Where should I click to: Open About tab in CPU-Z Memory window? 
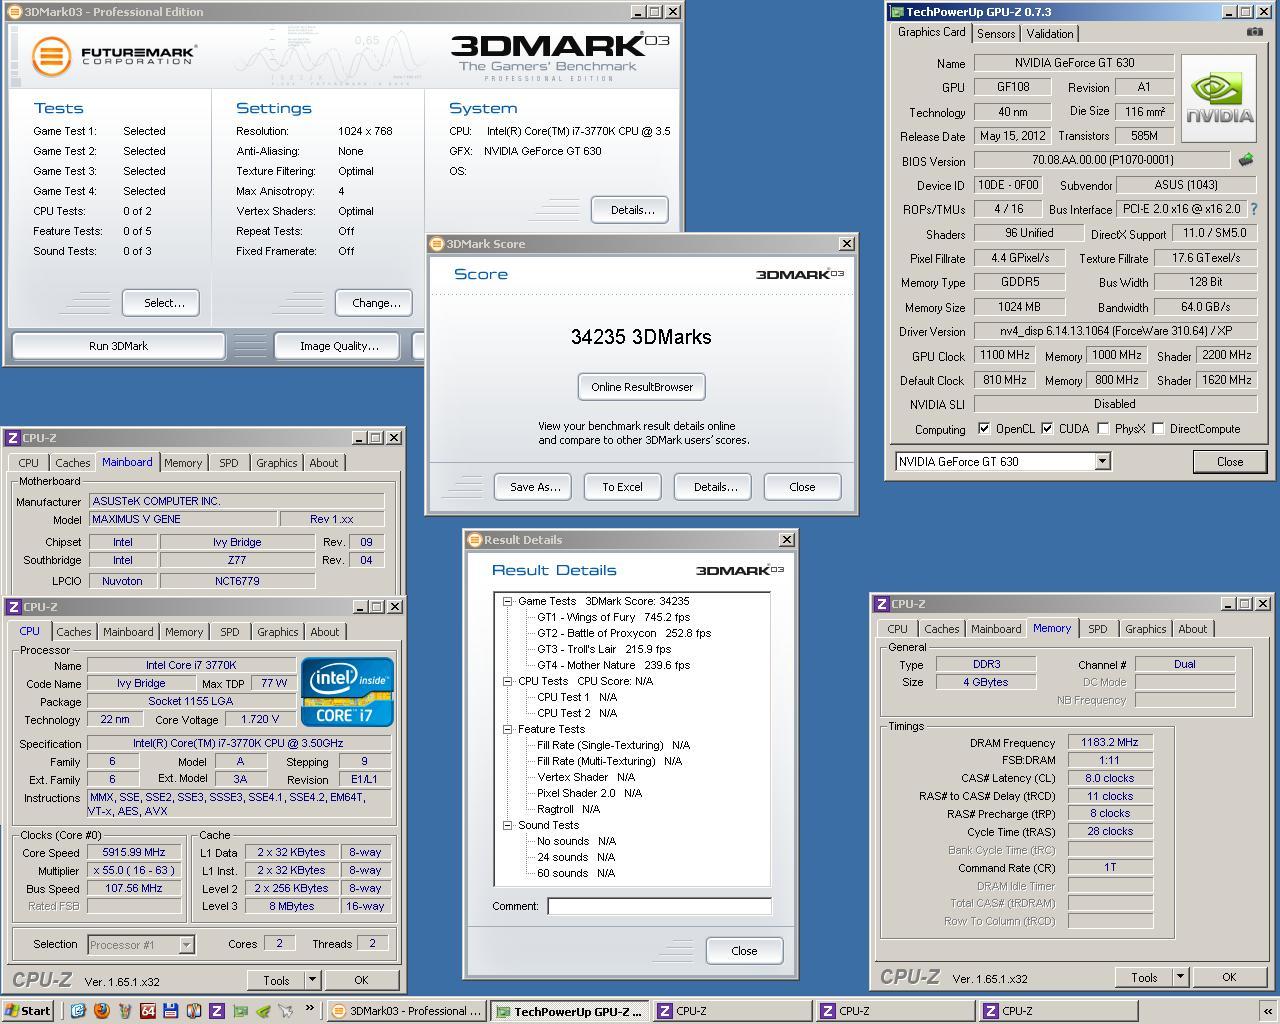click(x=1192, y=629)
